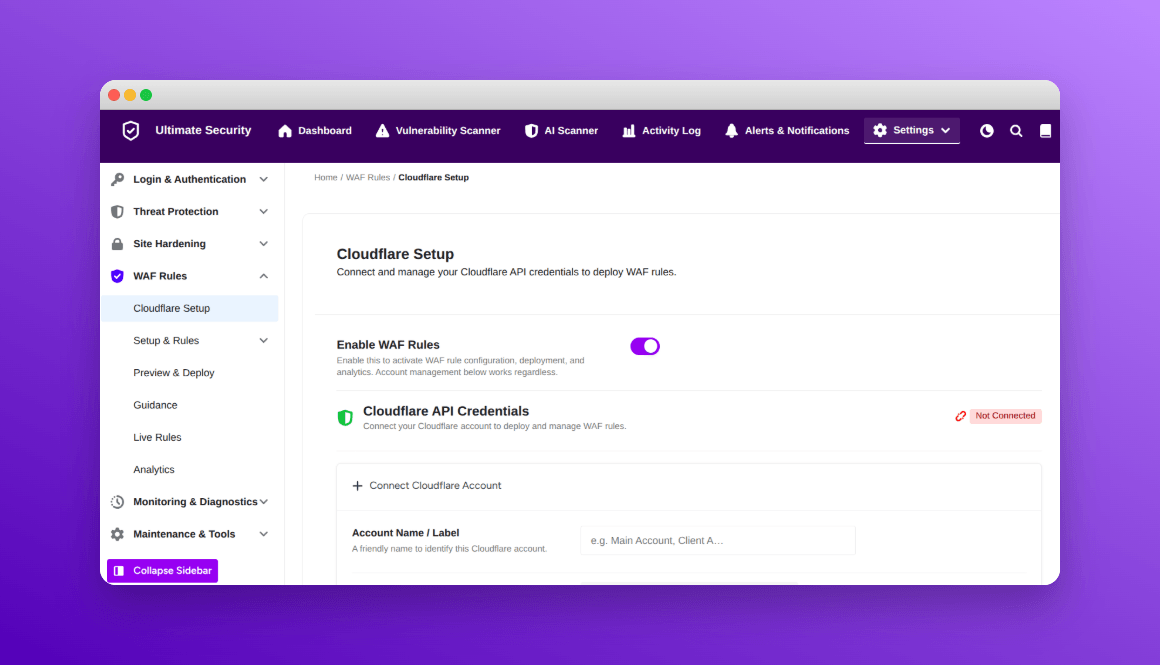
Task: Click the Maintenance & Tools gear icon
Action: pyautogui.click(x=117, y=534)
